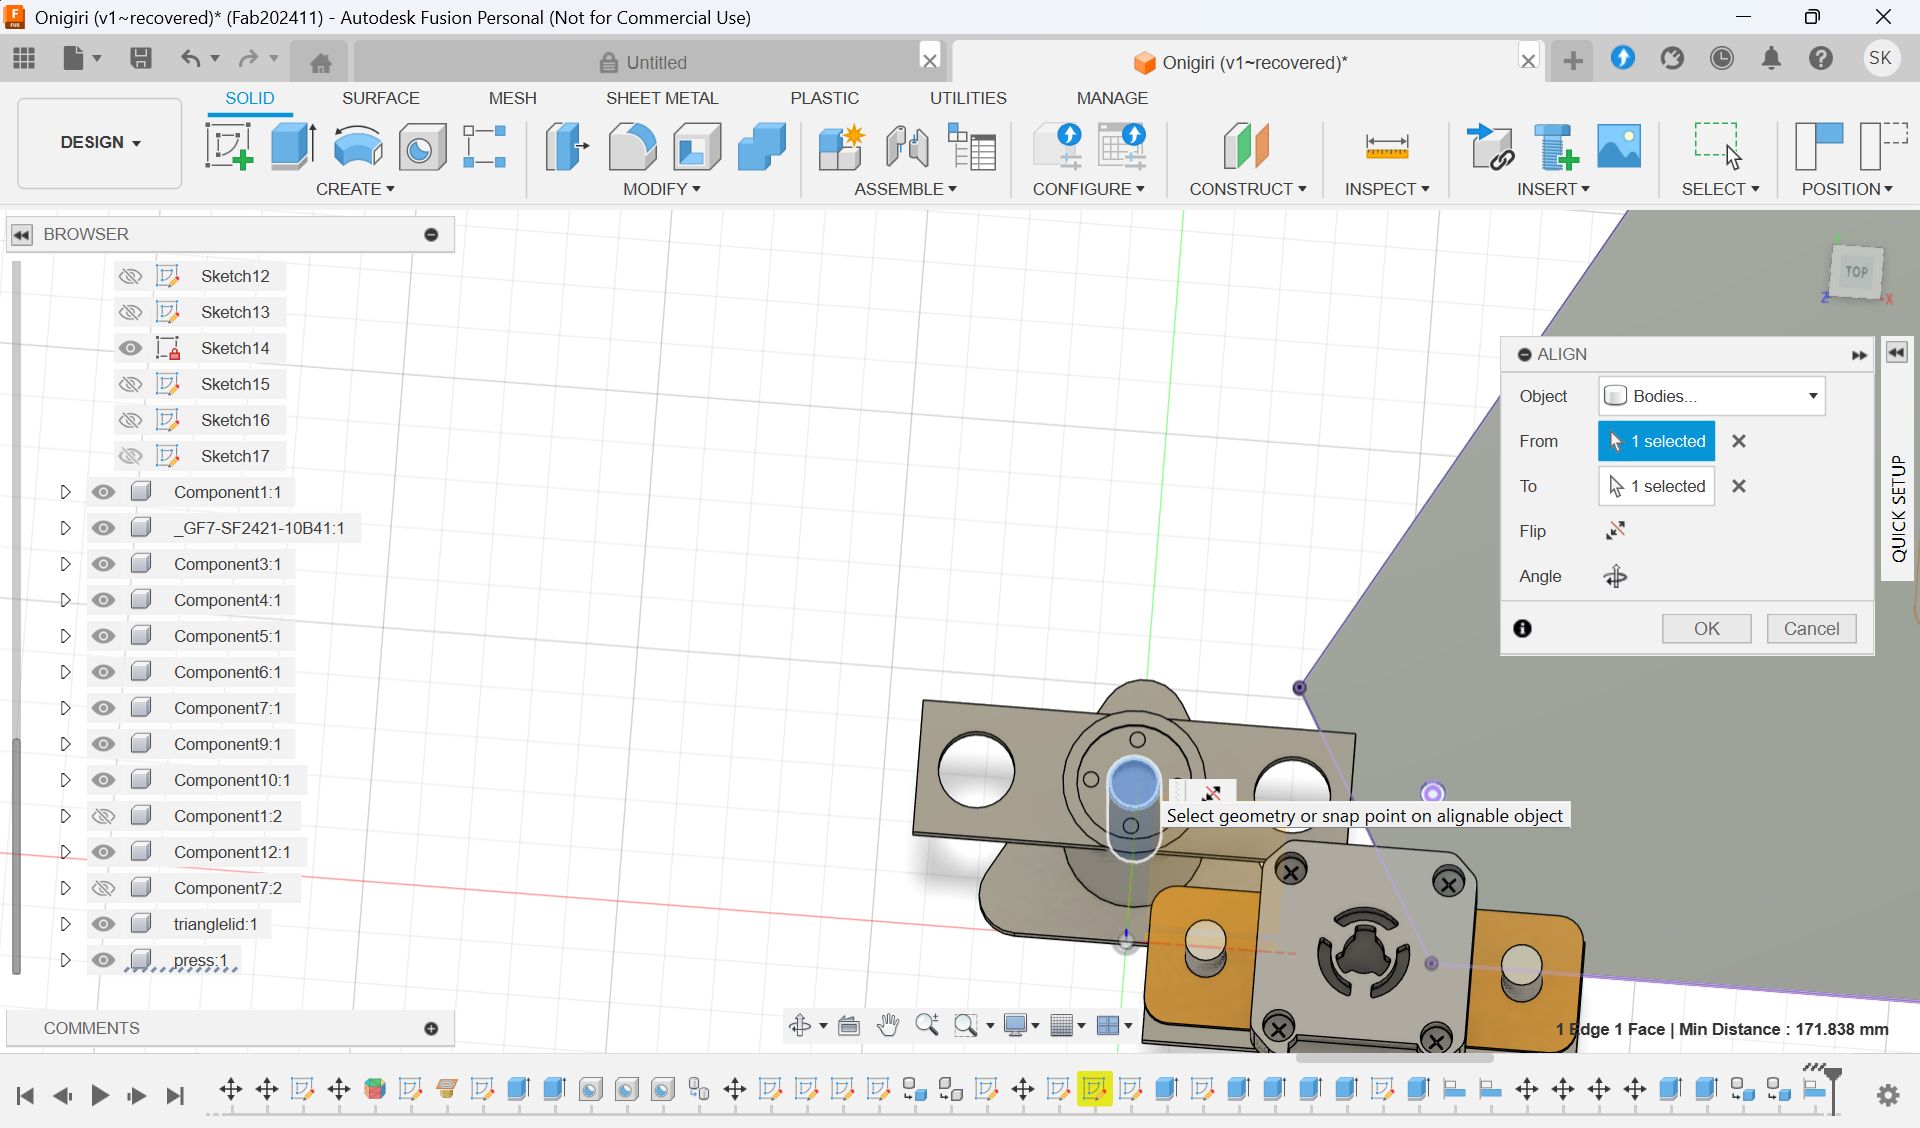Open the Data Panel grid icon
The image size is (1920, 1128).
[x=24, y=59]
